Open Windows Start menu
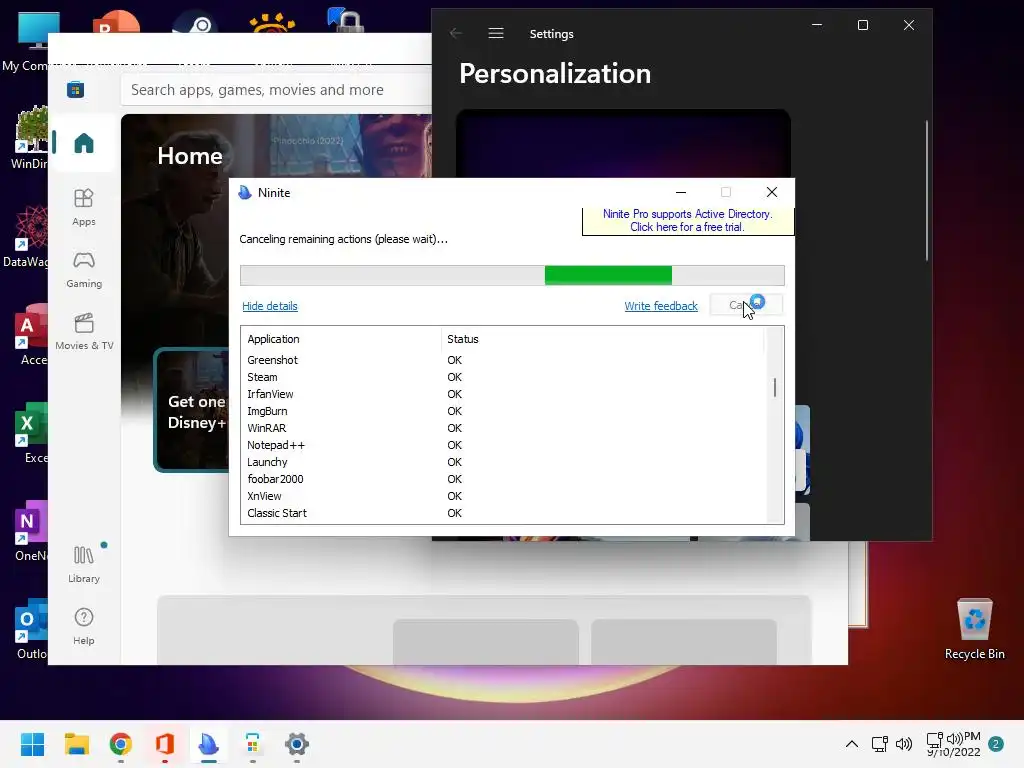Screen dimensions: 1024x768 click(x=32, y=744)
